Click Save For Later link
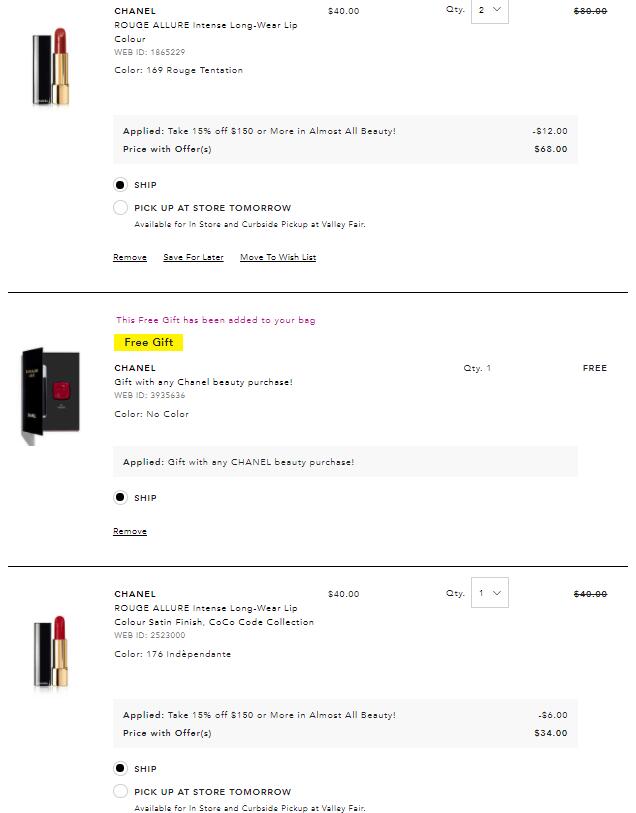 coord(193,258)
